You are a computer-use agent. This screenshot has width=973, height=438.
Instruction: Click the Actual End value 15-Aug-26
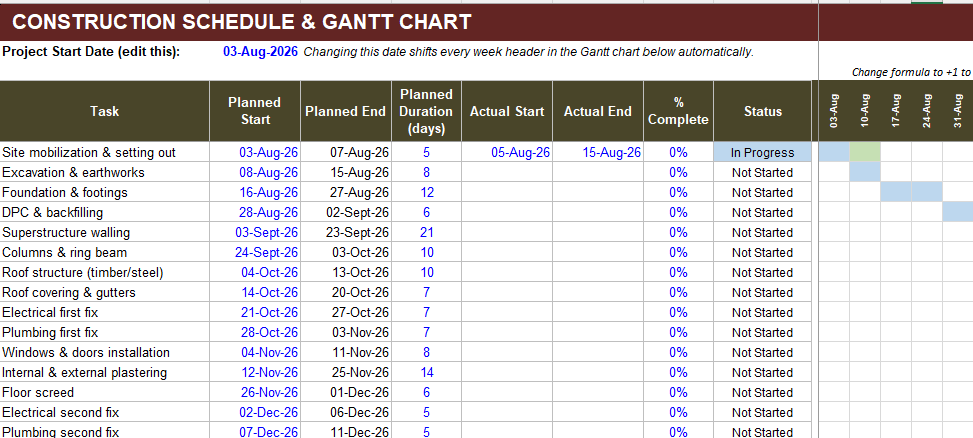pos(598,153)
